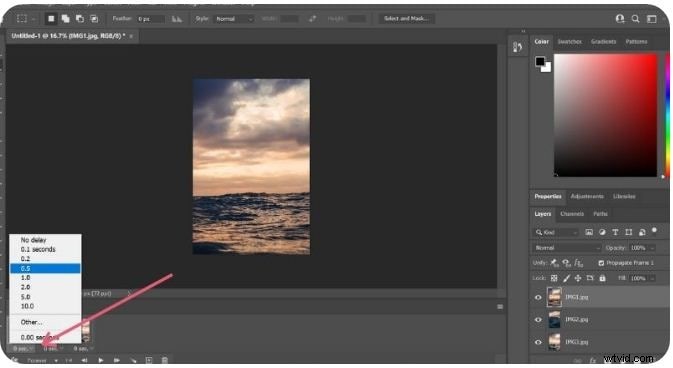Viewport: 673px width, 368px height.
Task: Click the black foreground color swatch
Action: pyautogui.click(x=540, y=61)
